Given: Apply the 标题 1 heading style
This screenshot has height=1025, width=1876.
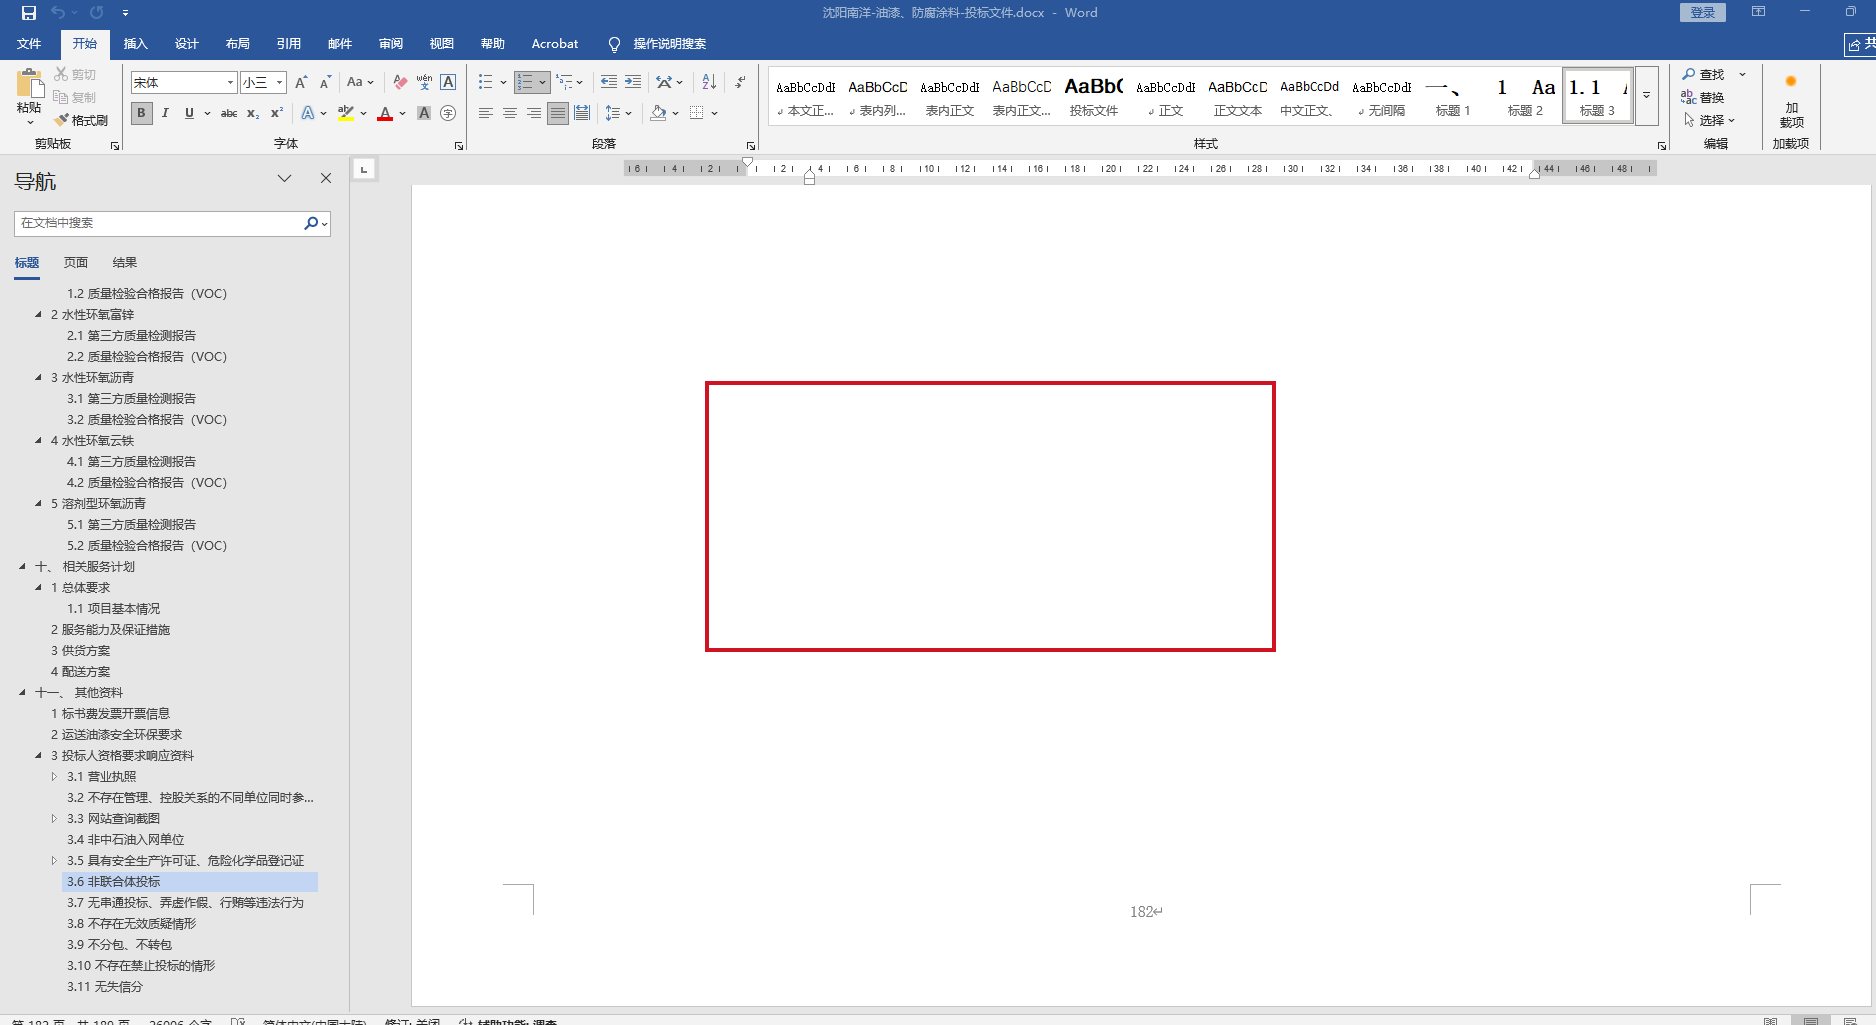Looking at the screenshot, I should coord(1453,97).
